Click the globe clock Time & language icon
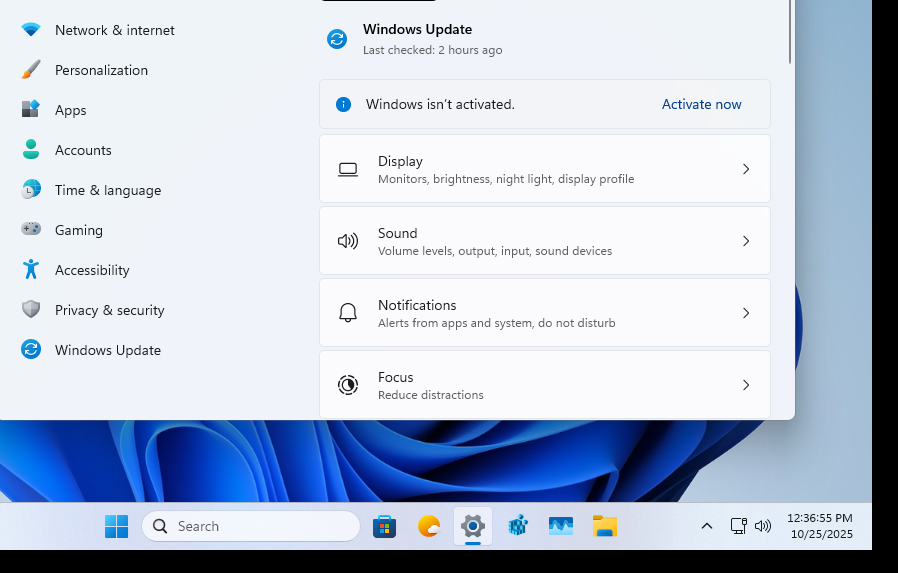The height and width of the screenshot is (573, 898). click(31, 189)
